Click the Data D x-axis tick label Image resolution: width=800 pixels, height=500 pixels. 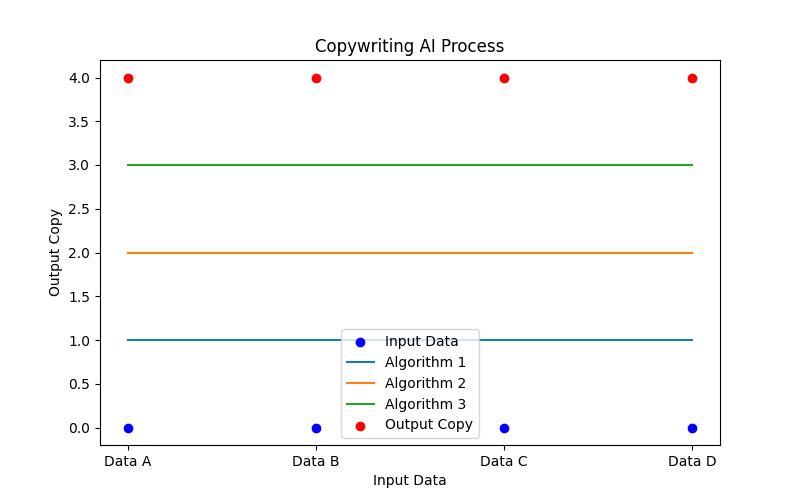click(x=692, y=461)
